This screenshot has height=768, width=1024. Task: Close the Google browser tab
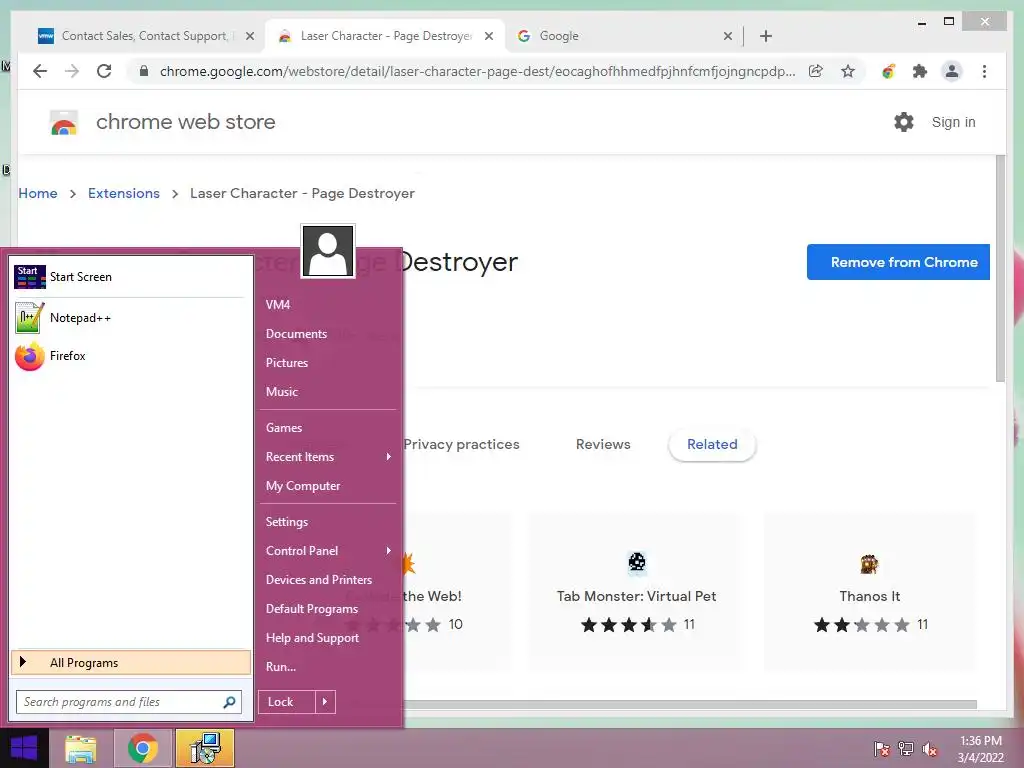[x=728, y=36]
